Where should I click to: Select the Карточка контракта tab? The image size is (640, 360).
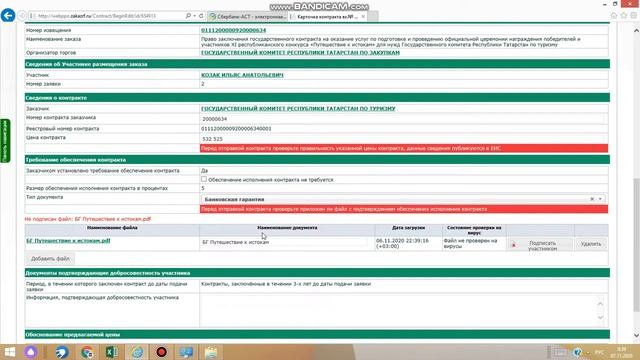[327, 16]
